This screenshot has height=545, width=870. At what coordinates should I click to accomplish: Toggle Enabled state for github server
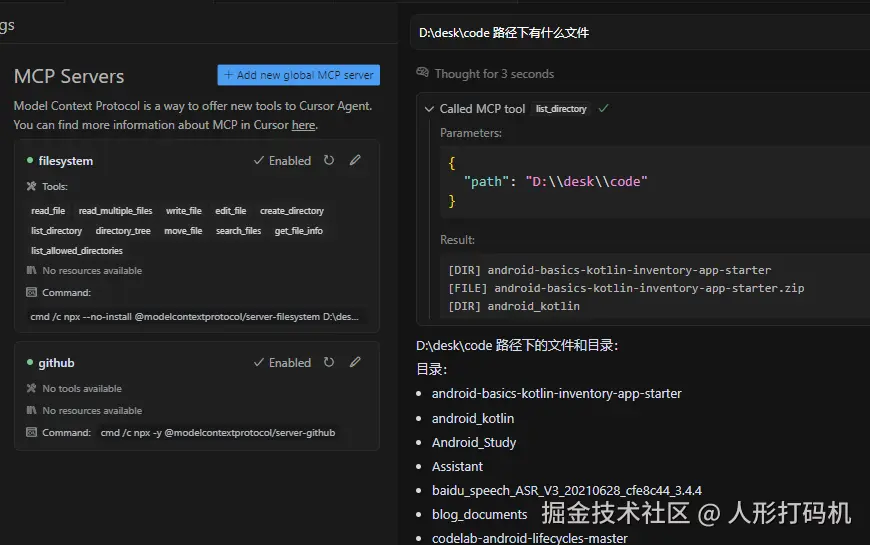[x=282, y=362]
